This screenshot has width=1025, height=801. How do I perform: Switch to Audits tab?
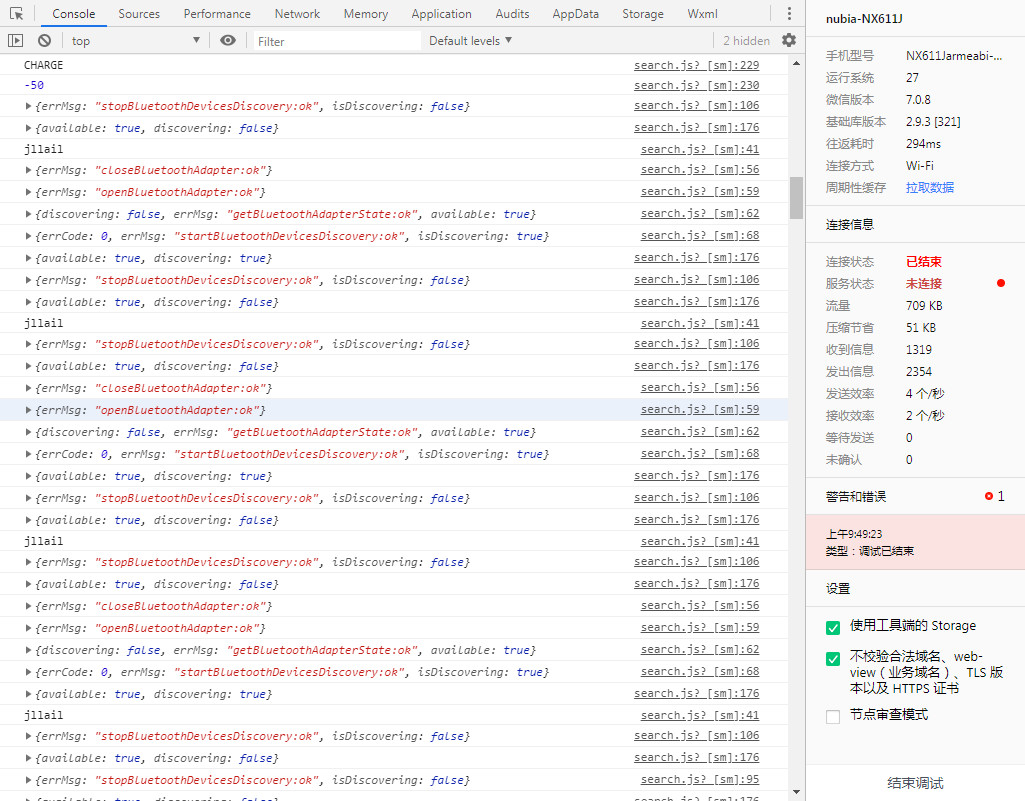pos(512,14)
